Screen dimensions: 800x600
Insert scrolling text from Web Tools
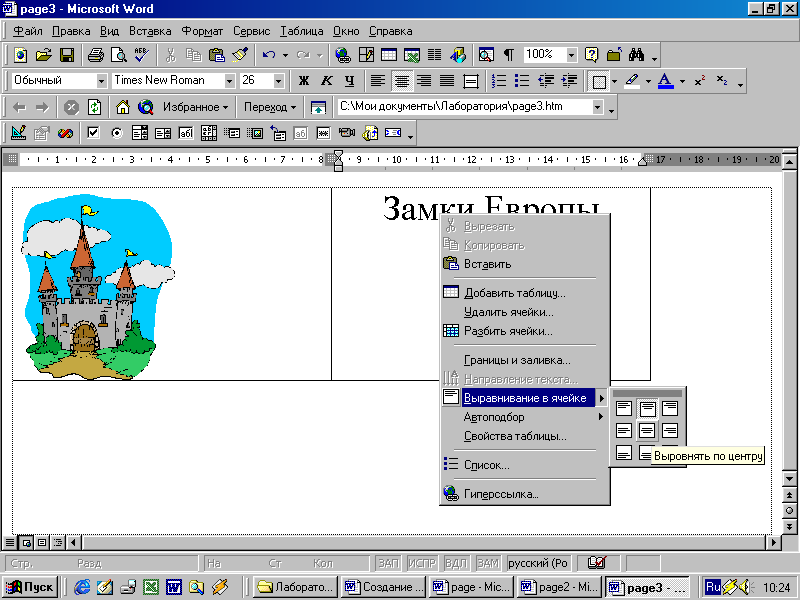click(x=393, y=134)
